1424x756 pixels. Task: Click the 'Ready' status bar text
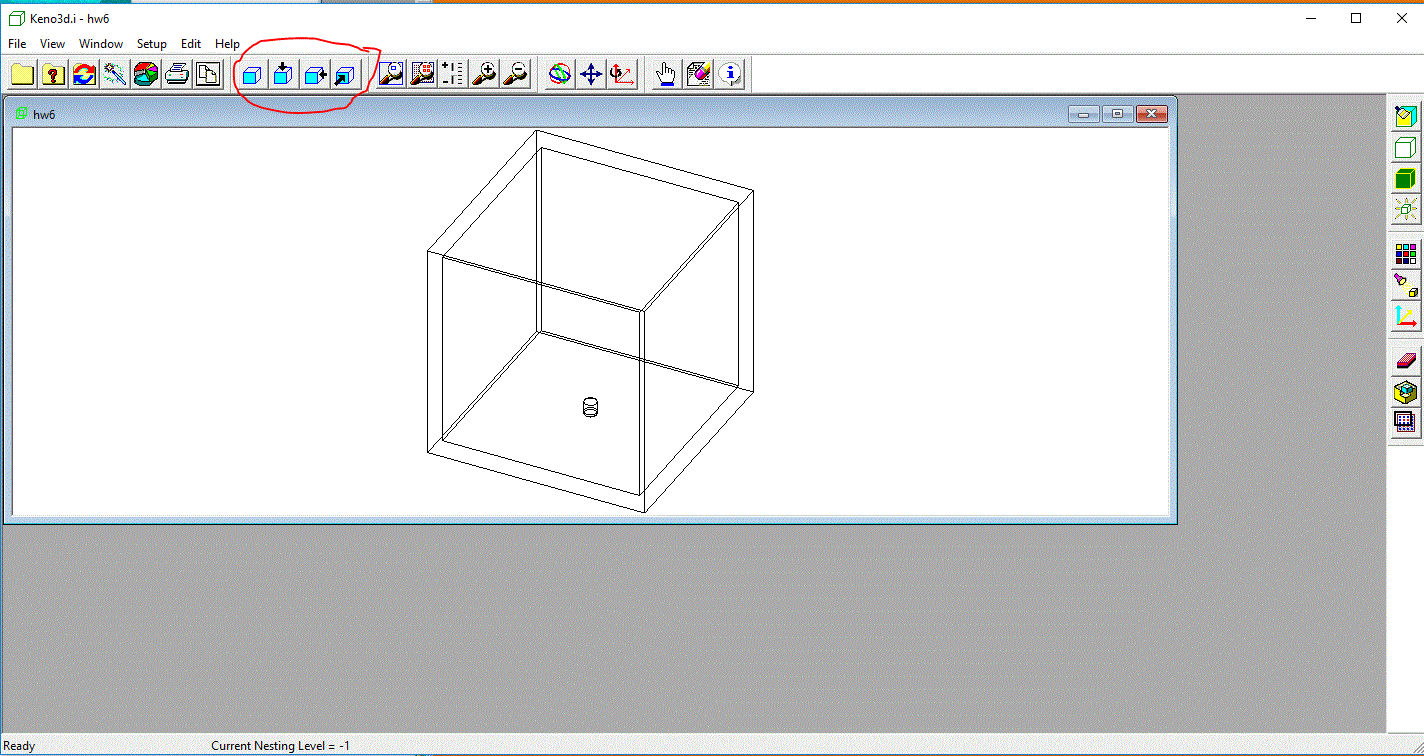(19, 746)
